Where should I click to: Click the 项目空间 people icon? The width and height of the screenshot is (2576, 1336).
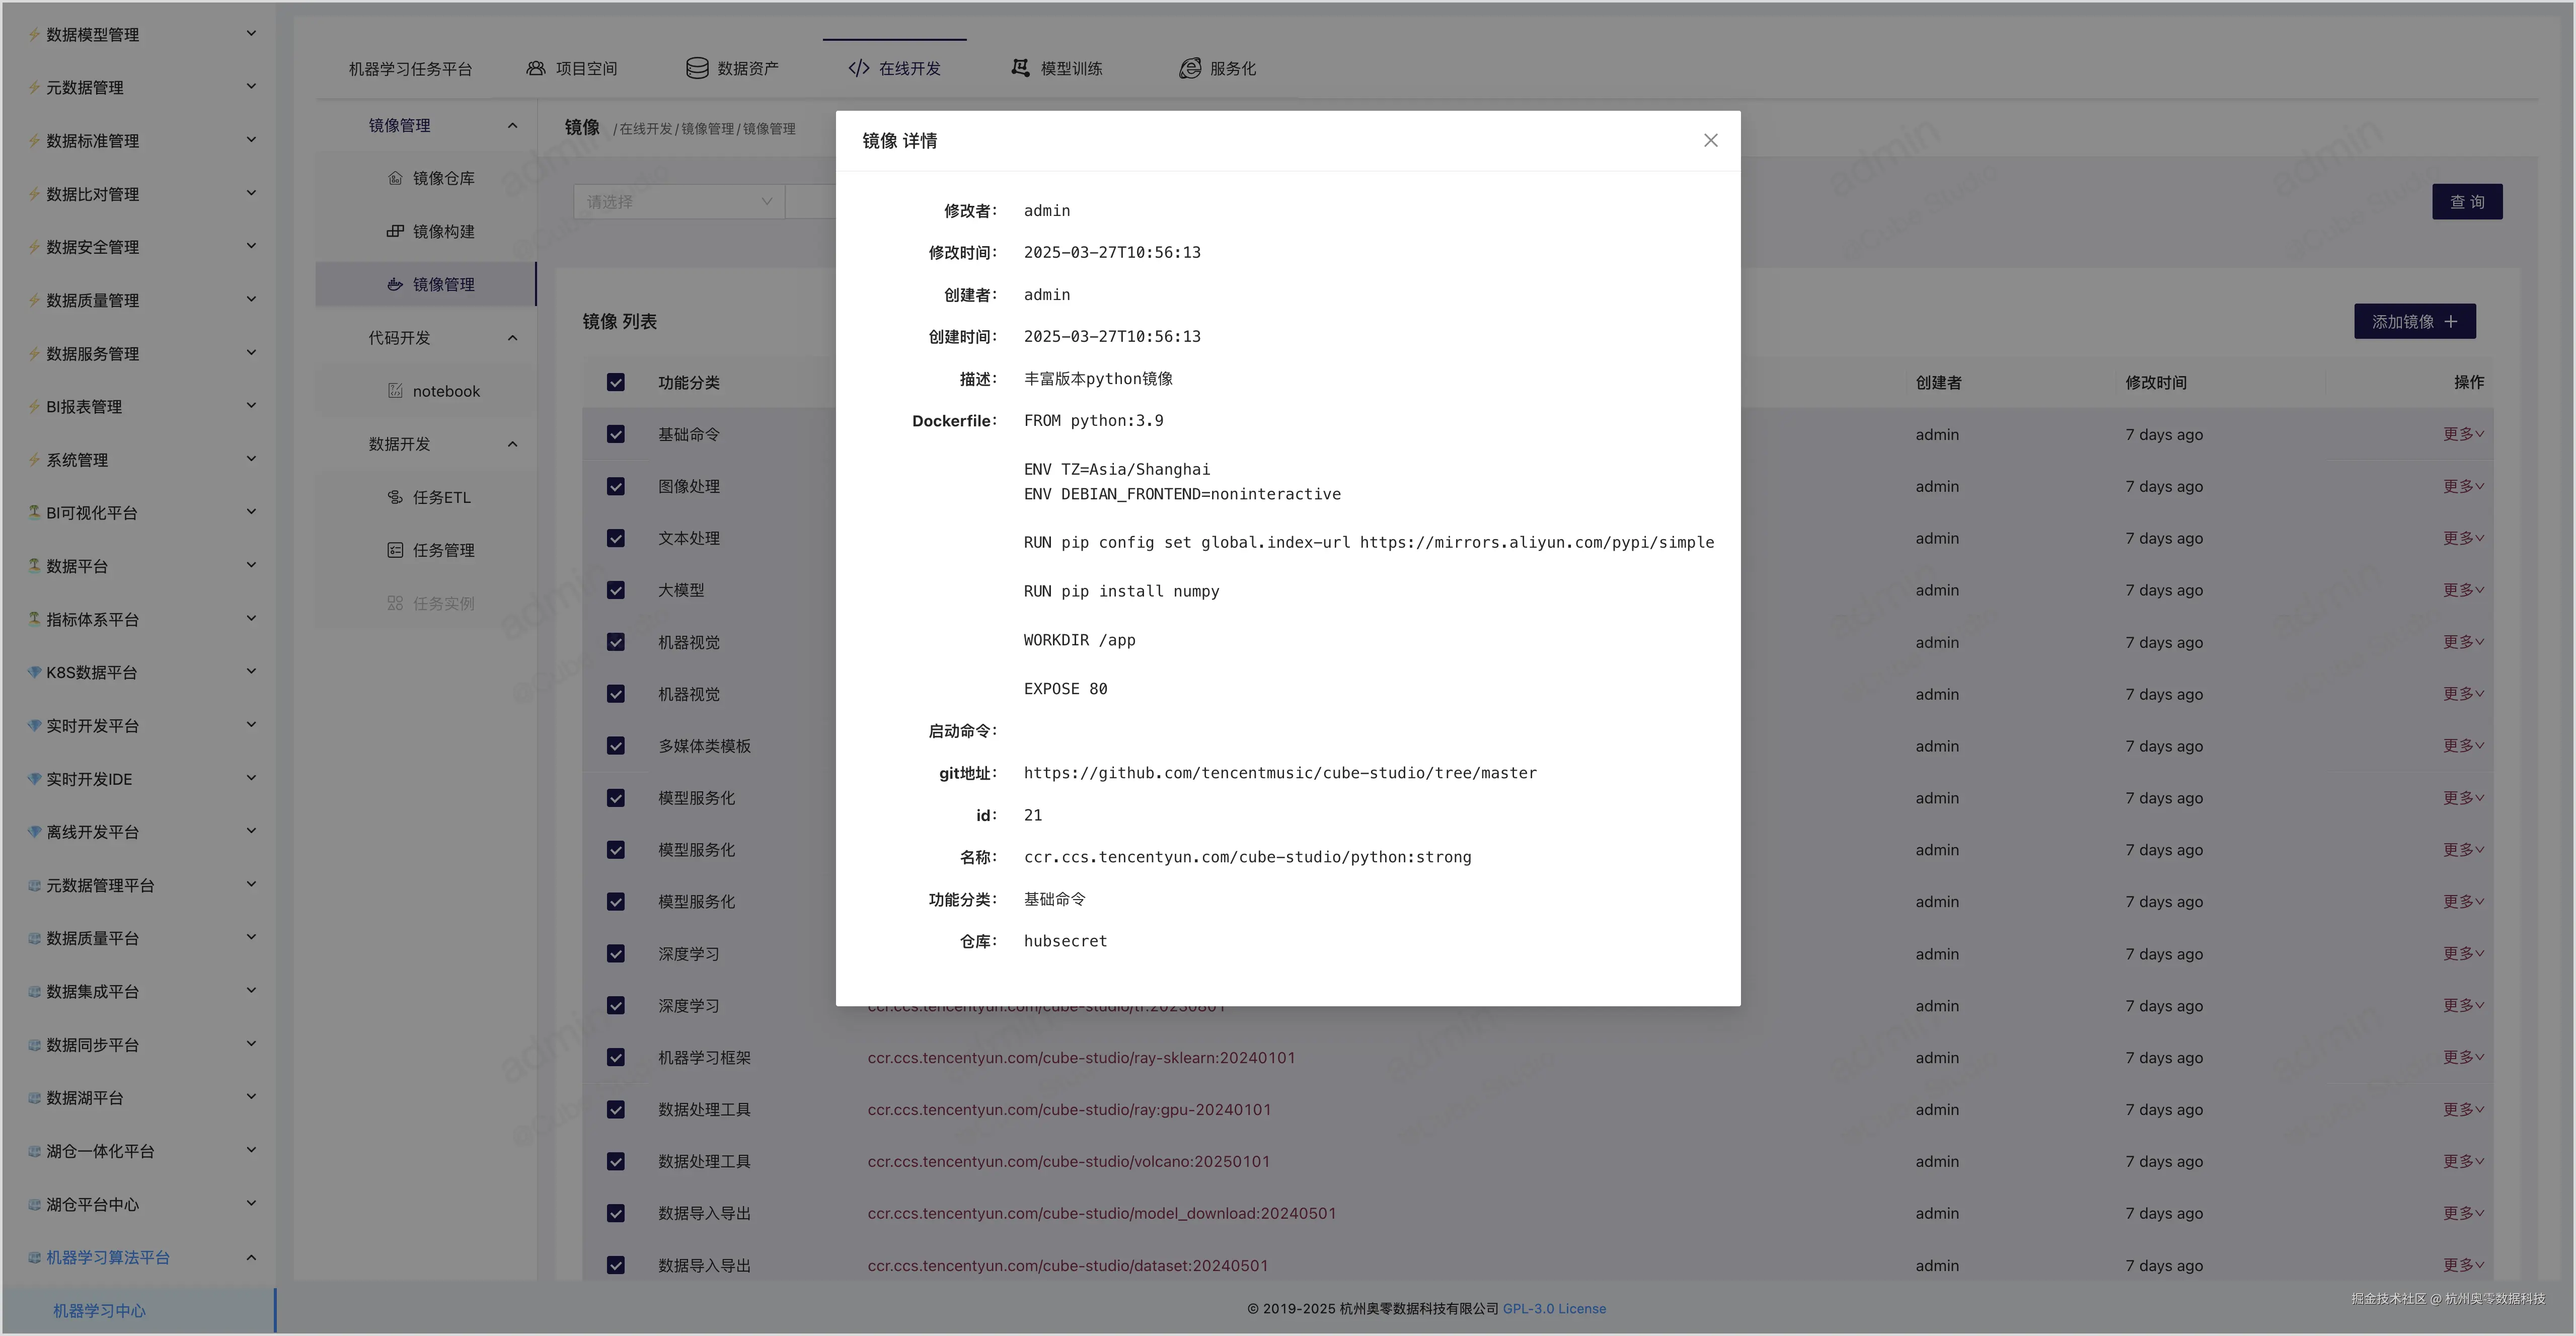[x=536, y=69]
